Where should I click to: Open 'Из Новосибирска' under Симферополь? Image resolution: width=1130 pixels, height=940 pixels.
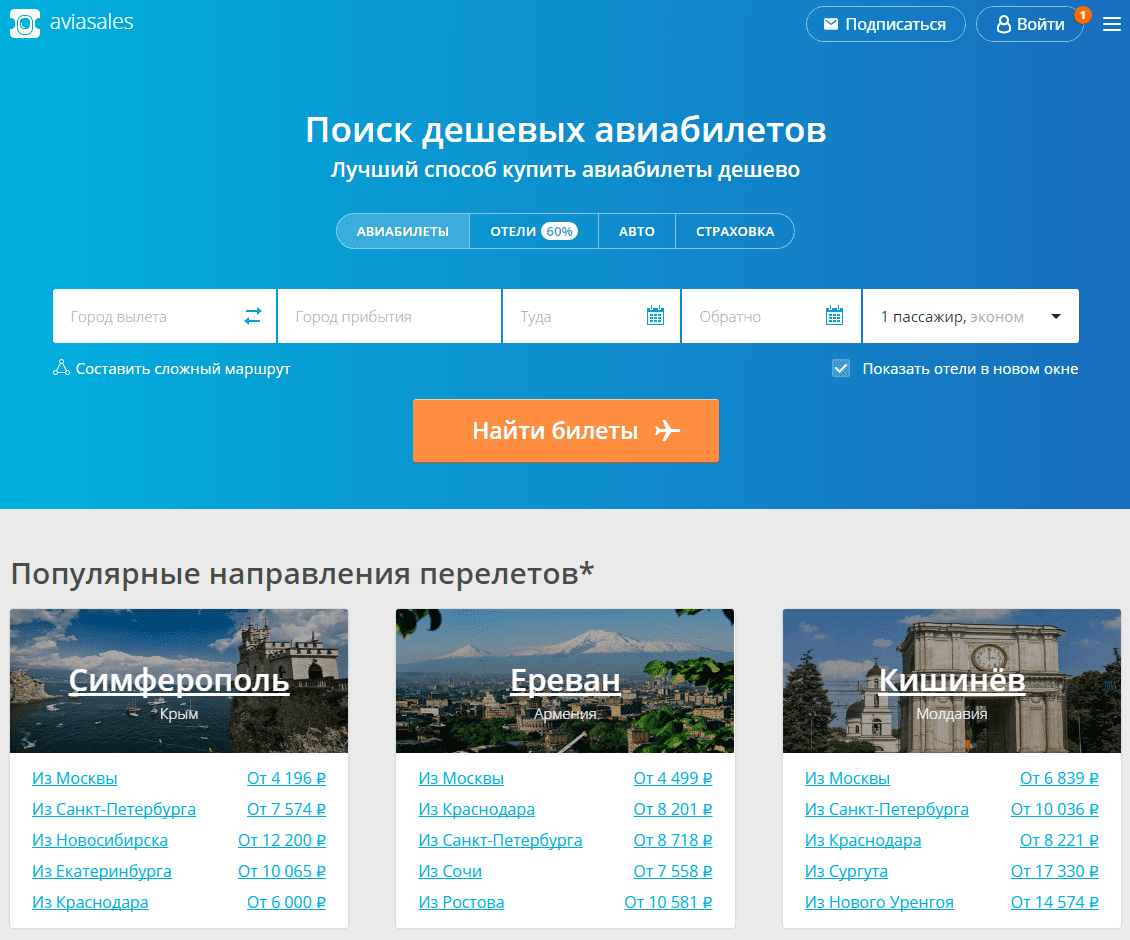pos(99,841)
